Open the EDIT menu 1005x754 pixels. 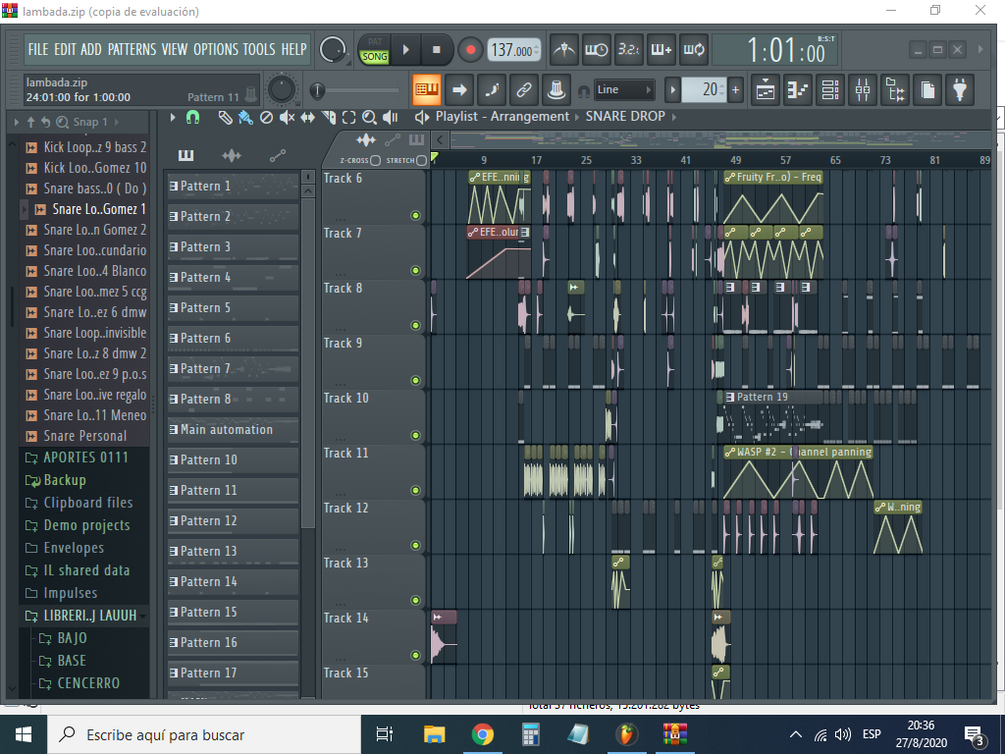64,49
